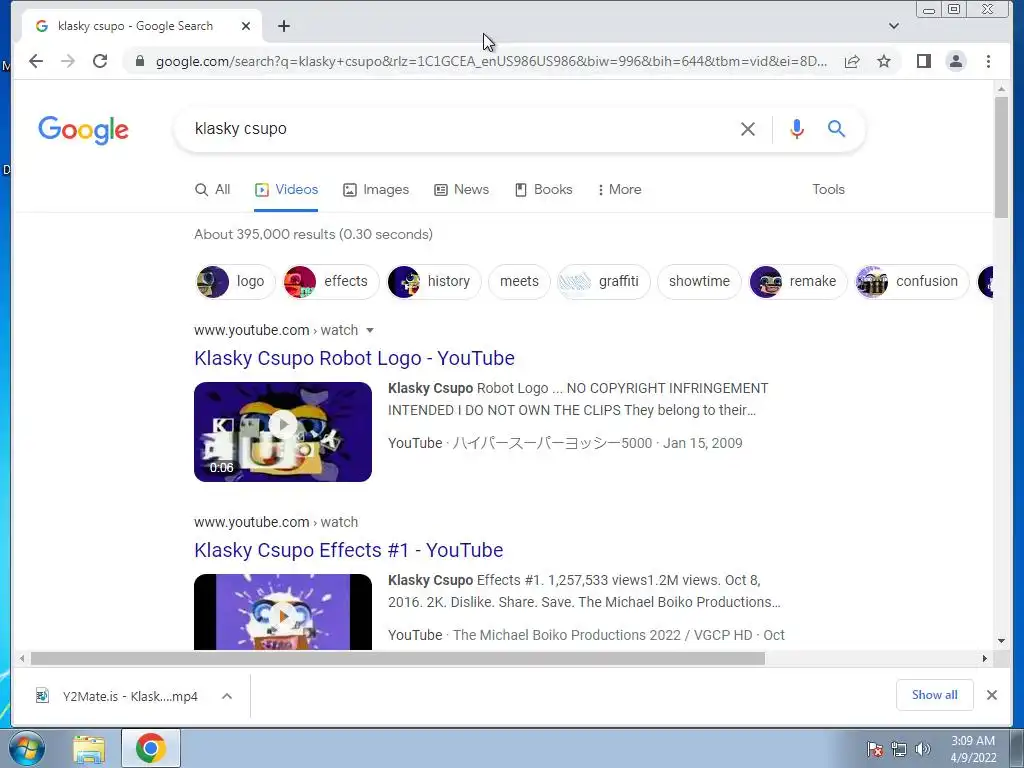The height and width of the screenshot is (768, 1024).
Task: Open the search Tools options
Action: pos(828,189)
